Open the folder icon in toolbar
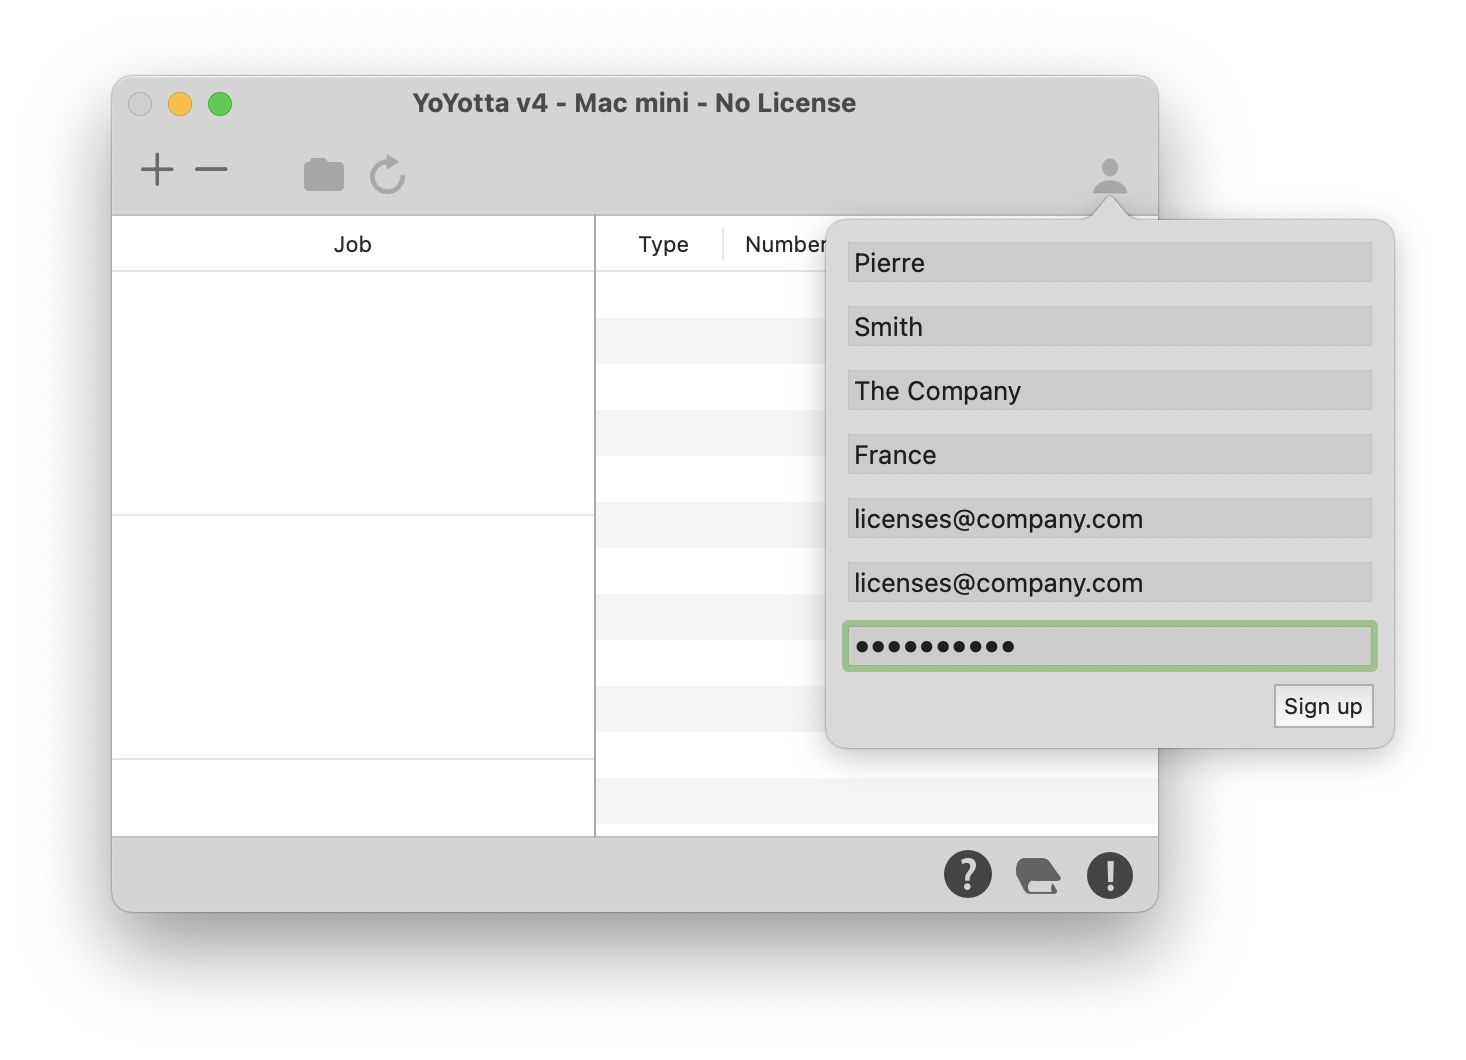The height and width of the screenshot is (1060, 1466). [x=324, y=175]
